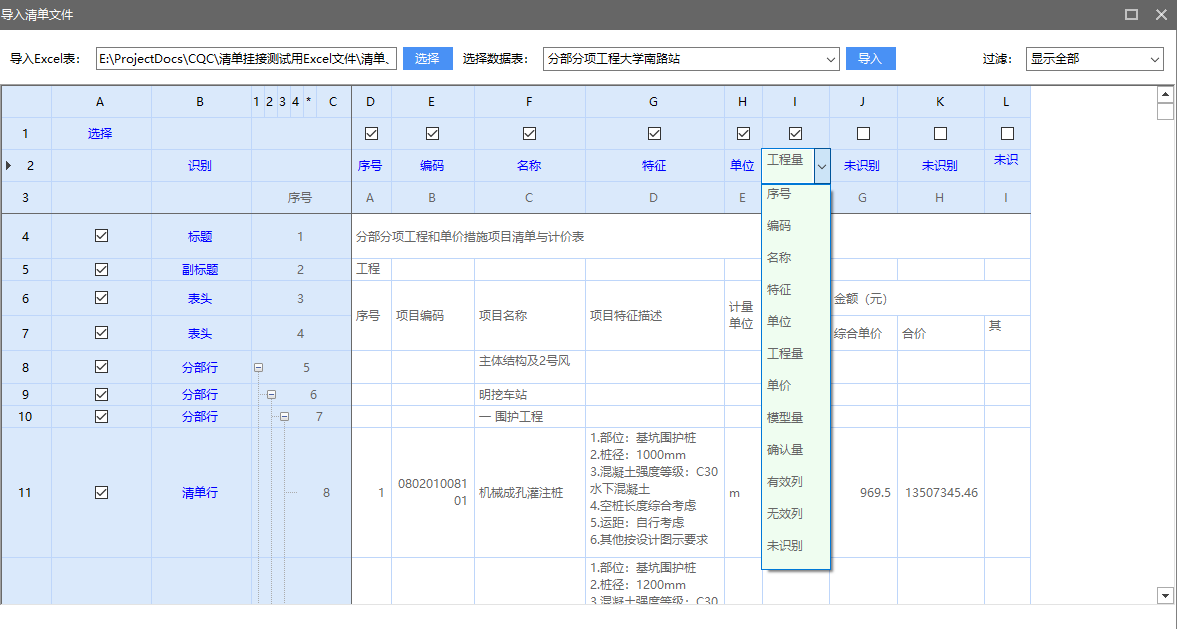Uncheck the row 7 表头 selection checkbox

tap(101, 333)
